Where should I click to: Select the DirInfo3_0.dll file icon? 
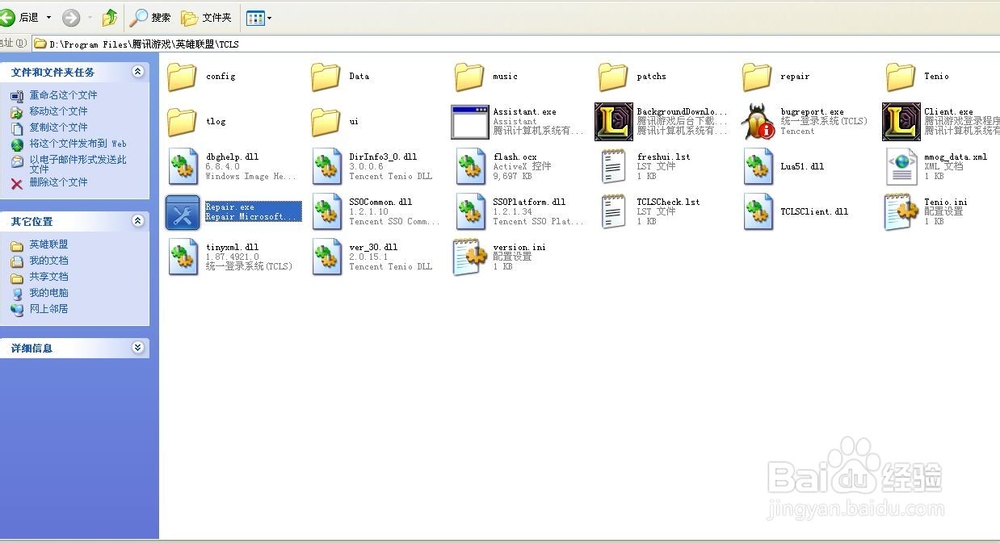(x=327, y=167)
